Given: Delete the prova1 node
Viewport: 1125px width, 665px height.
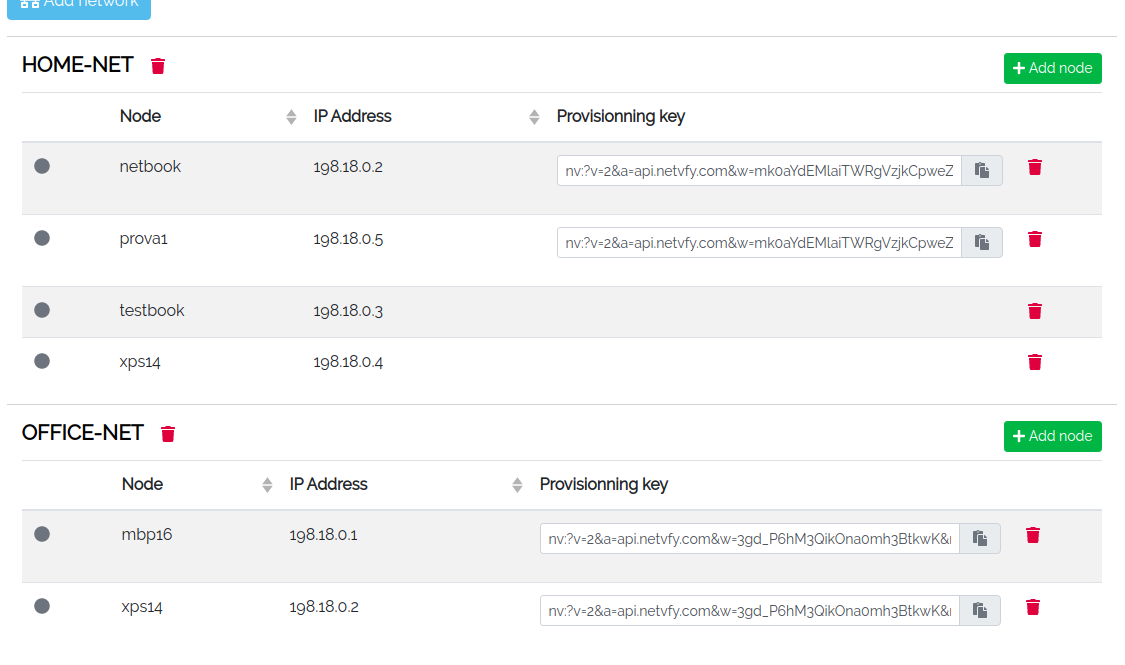Looking at the screenshot, I should [x=1034, y=239].
